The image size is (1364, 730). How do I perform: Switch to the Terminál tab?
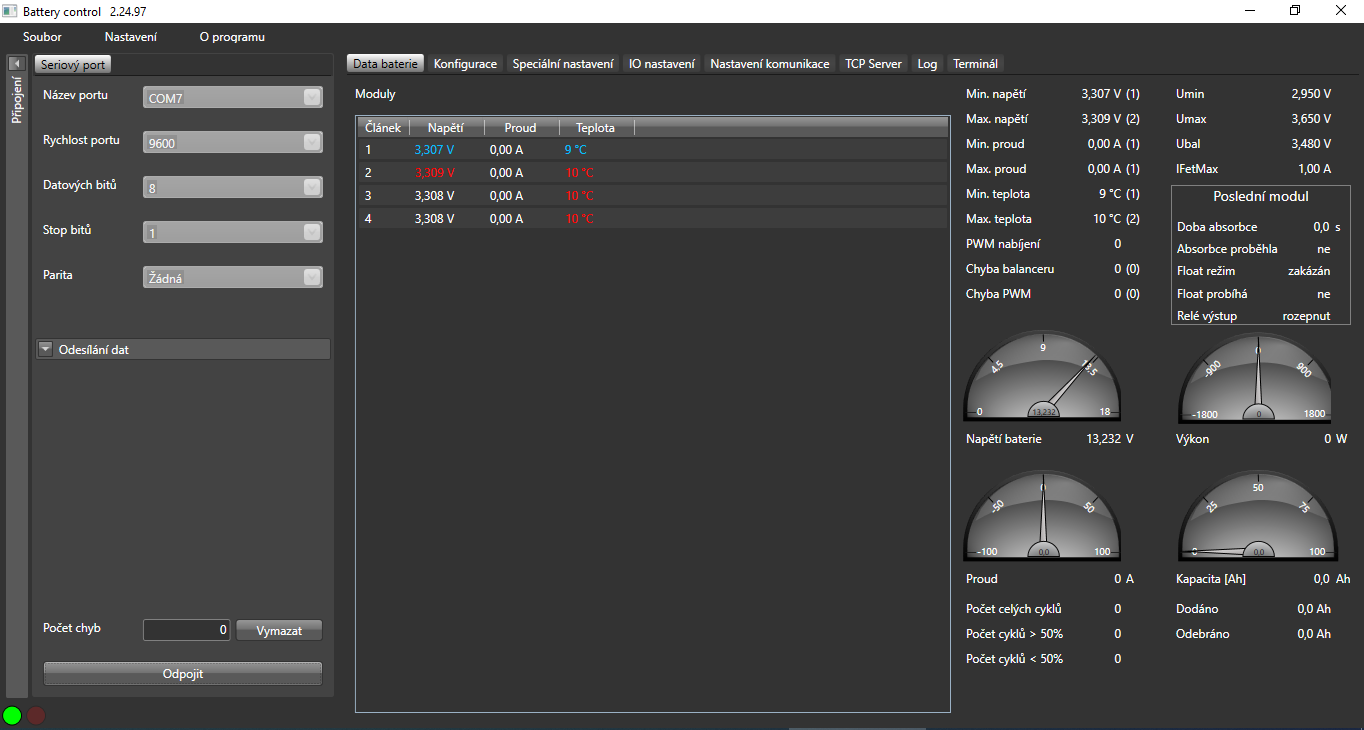pyautogui.click(x=975, y=64)
